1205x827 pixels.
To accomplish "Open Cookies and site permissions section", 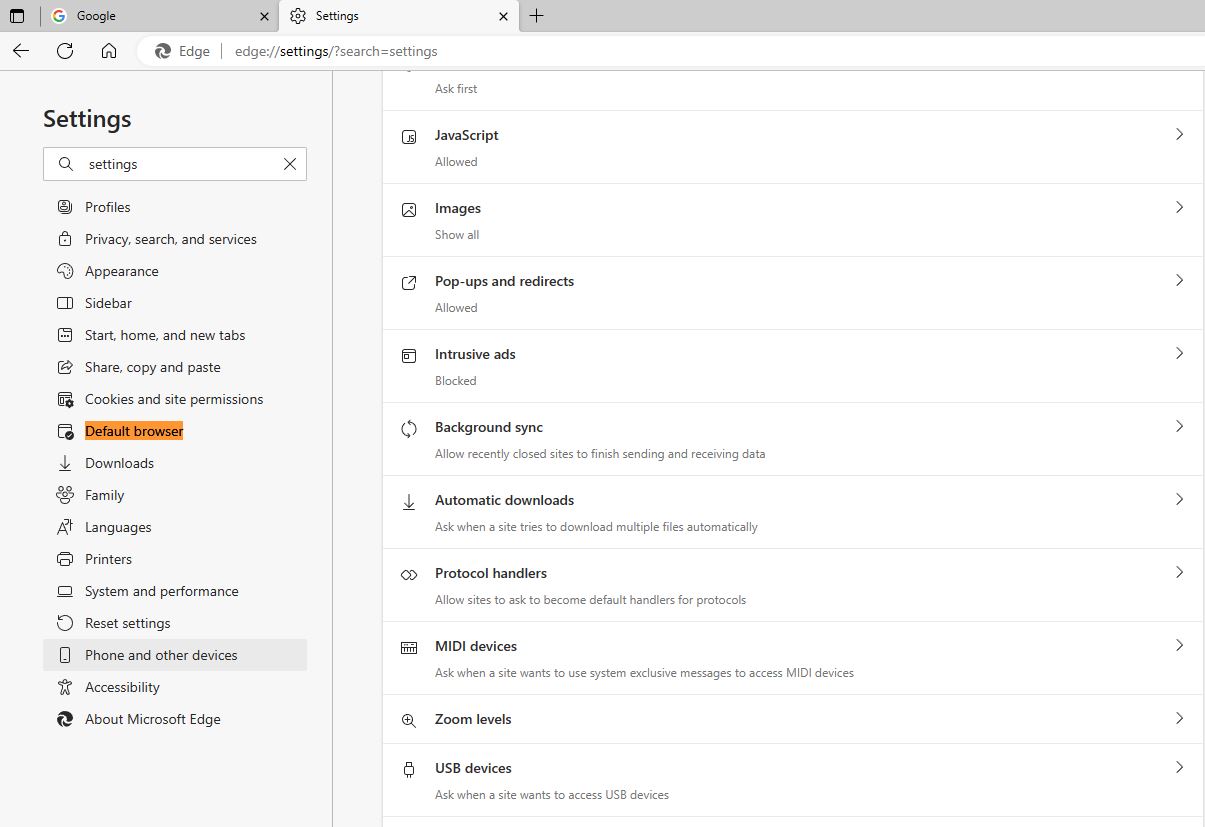I will 174,399.
